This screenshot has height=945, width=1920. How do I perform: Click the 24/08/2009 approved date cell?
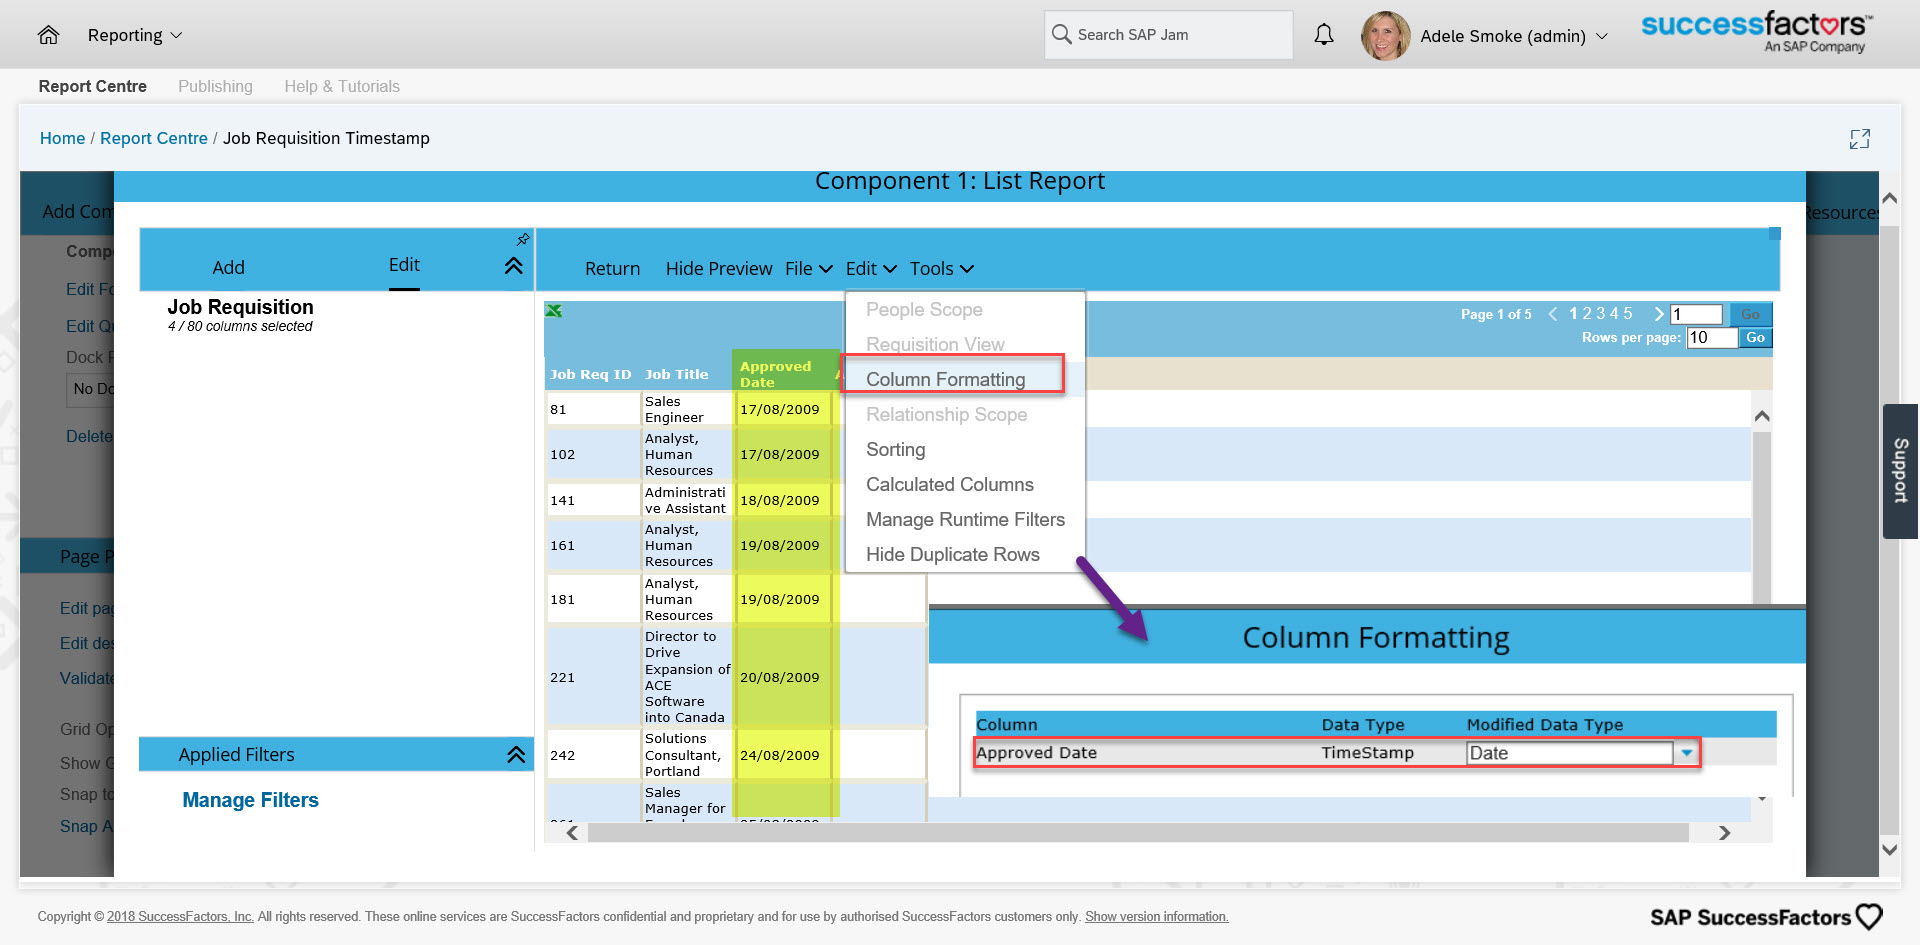(x=781, y=755)
